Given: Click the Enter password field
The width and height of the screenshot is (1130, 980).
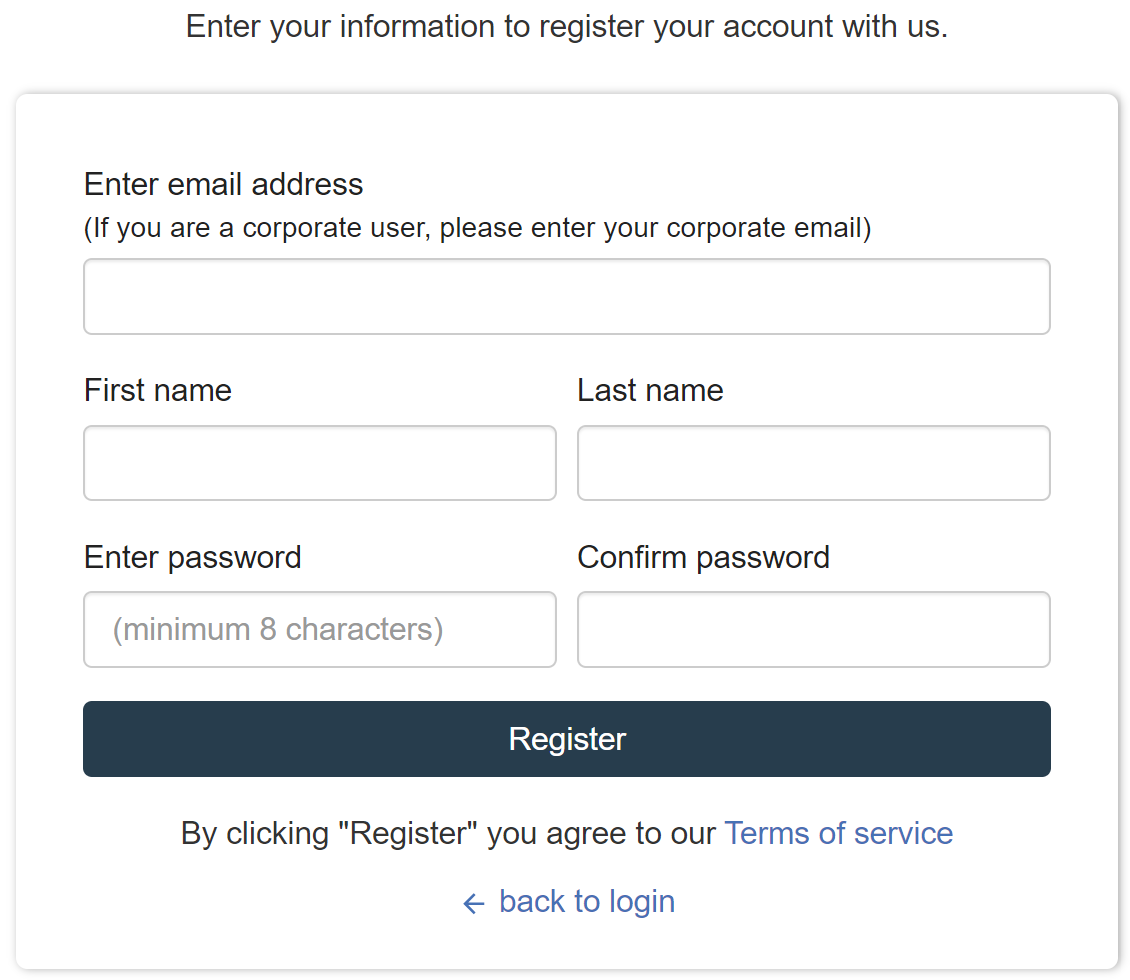Looking at the screenshot, I should coord(320,629).
